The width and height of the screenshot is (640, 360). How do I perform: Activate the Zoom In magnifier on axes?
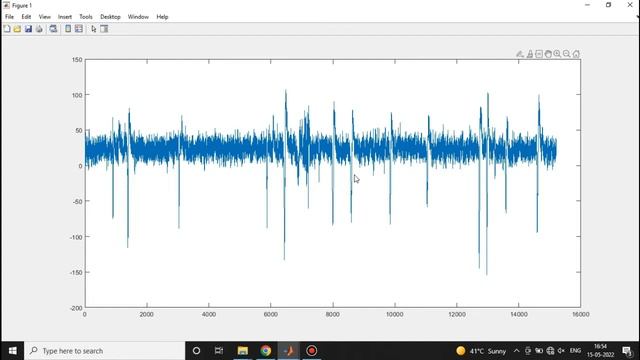click(x=557, y=54)
